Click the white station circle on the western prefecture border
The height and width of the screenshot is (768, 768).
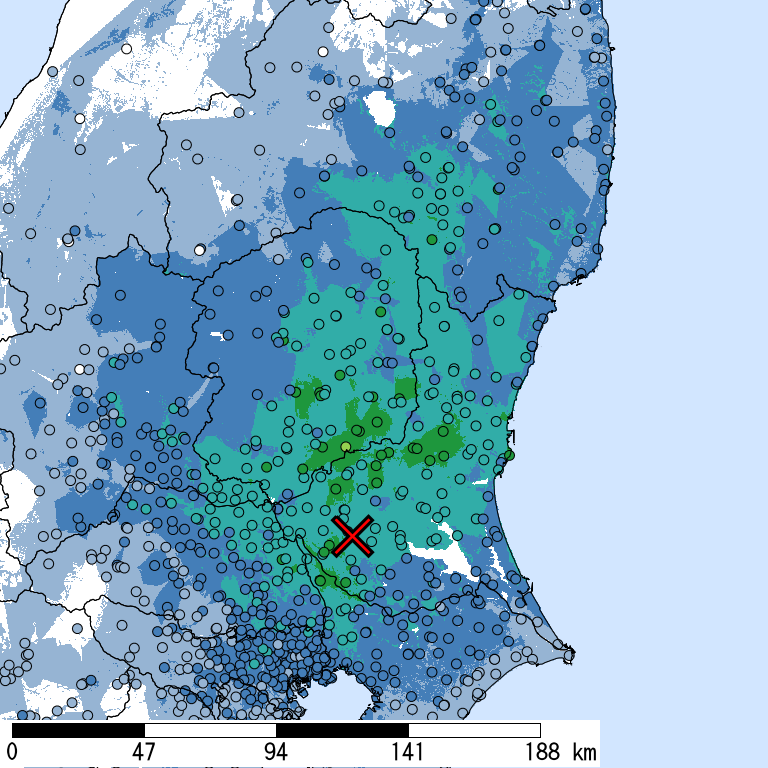pyautogui.click(x=200, y=249)
